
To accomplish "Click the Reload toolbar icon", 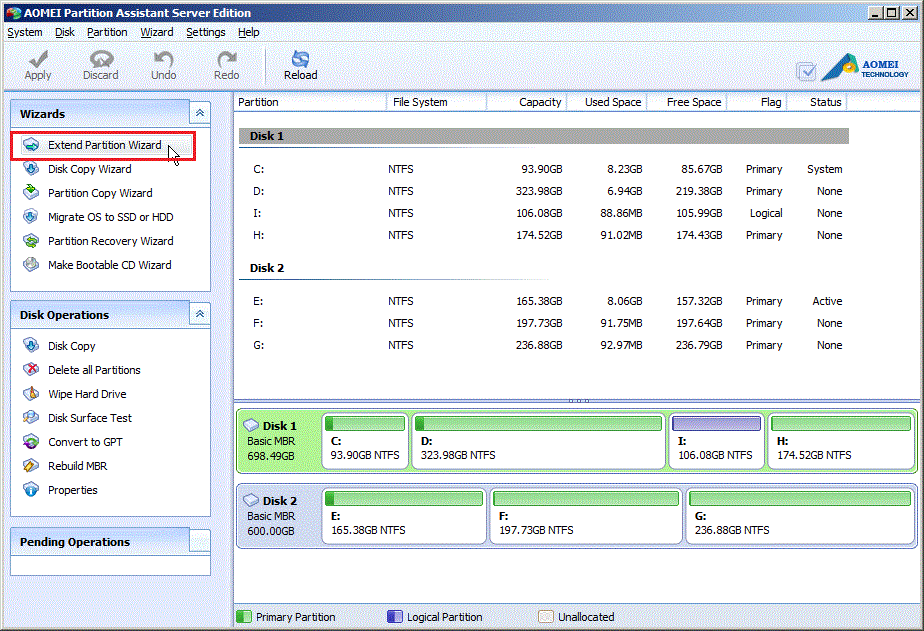I will pyautogui.click(x=301, y=59).
